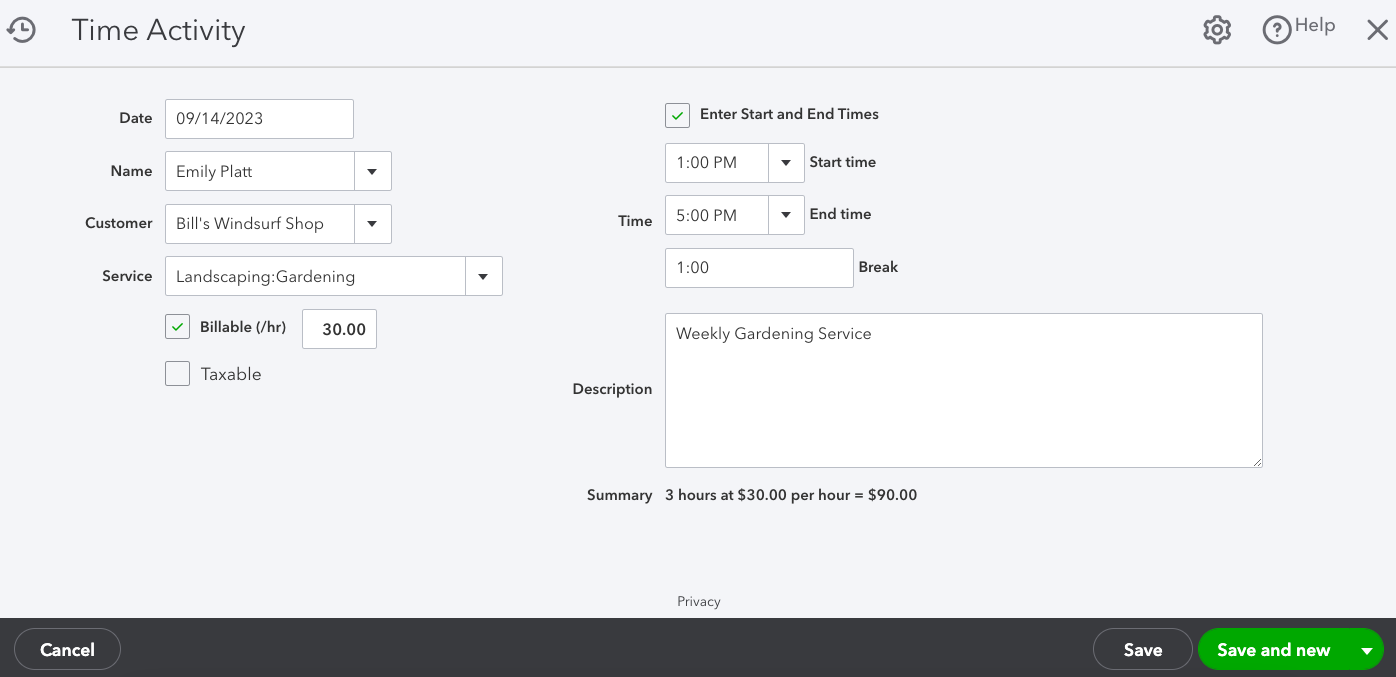The image size is (1396, 677).
Task: Uncheck the Billable (/hr) checkbox
Action: (x=178, y=327)
